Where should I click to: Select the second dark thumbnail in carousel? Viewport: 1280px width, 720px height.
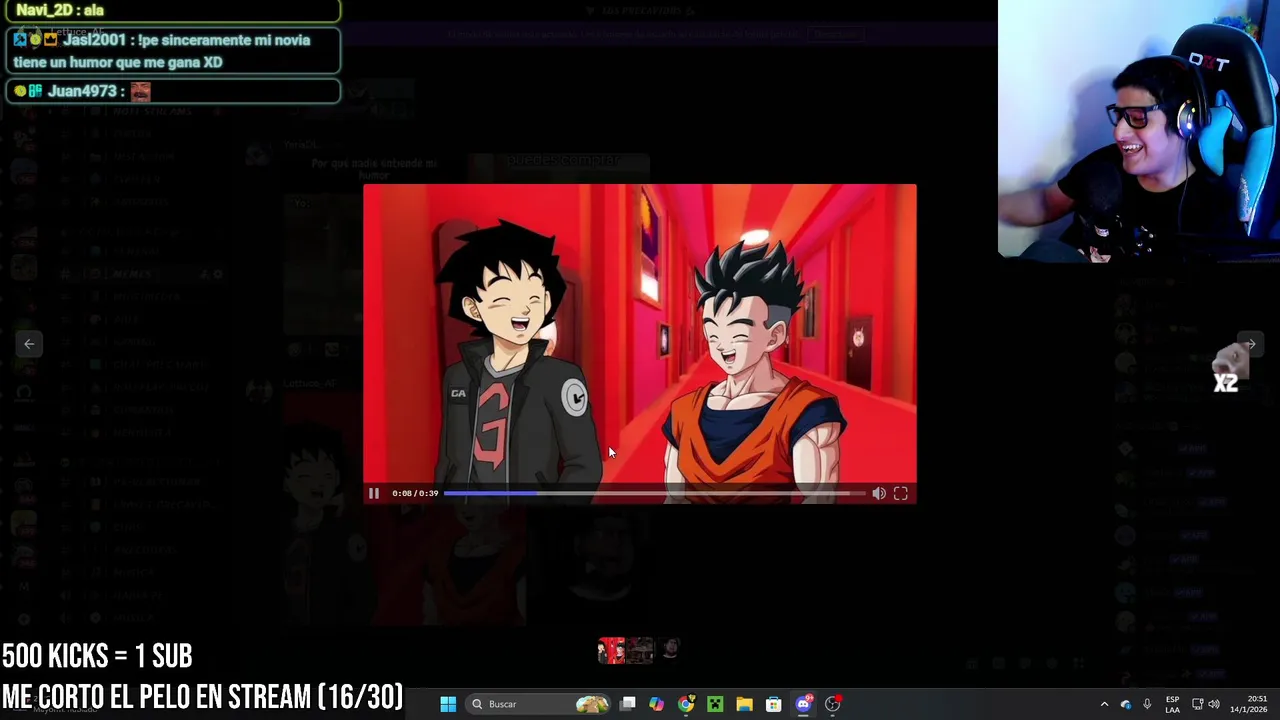click(x=640, y=650)
